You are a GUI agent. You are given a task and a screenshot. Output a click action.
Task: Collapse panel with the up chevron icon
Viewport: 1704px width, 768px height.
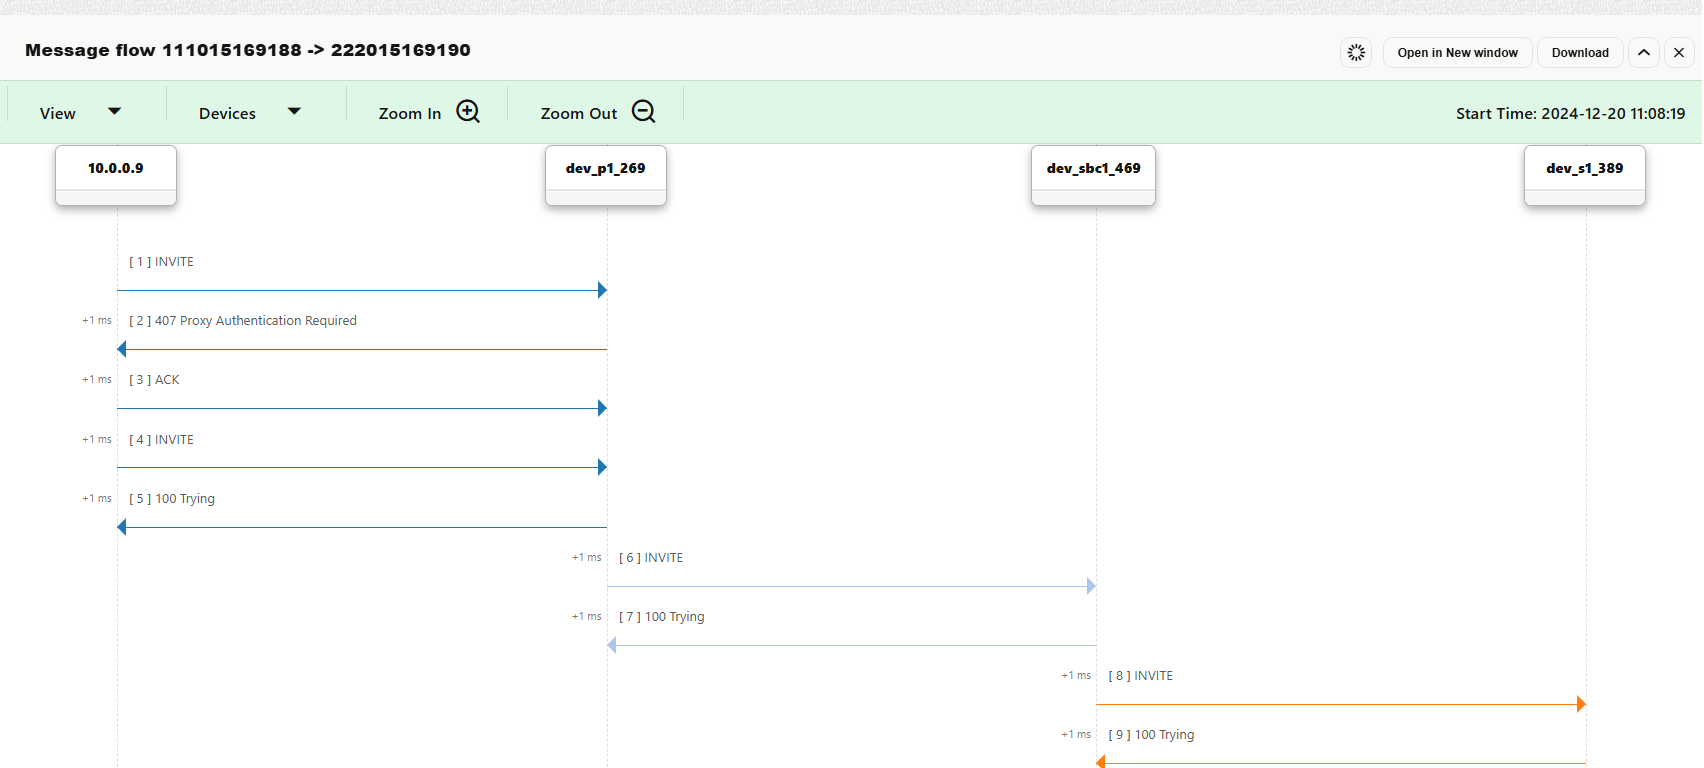[x=1644, y=53]
